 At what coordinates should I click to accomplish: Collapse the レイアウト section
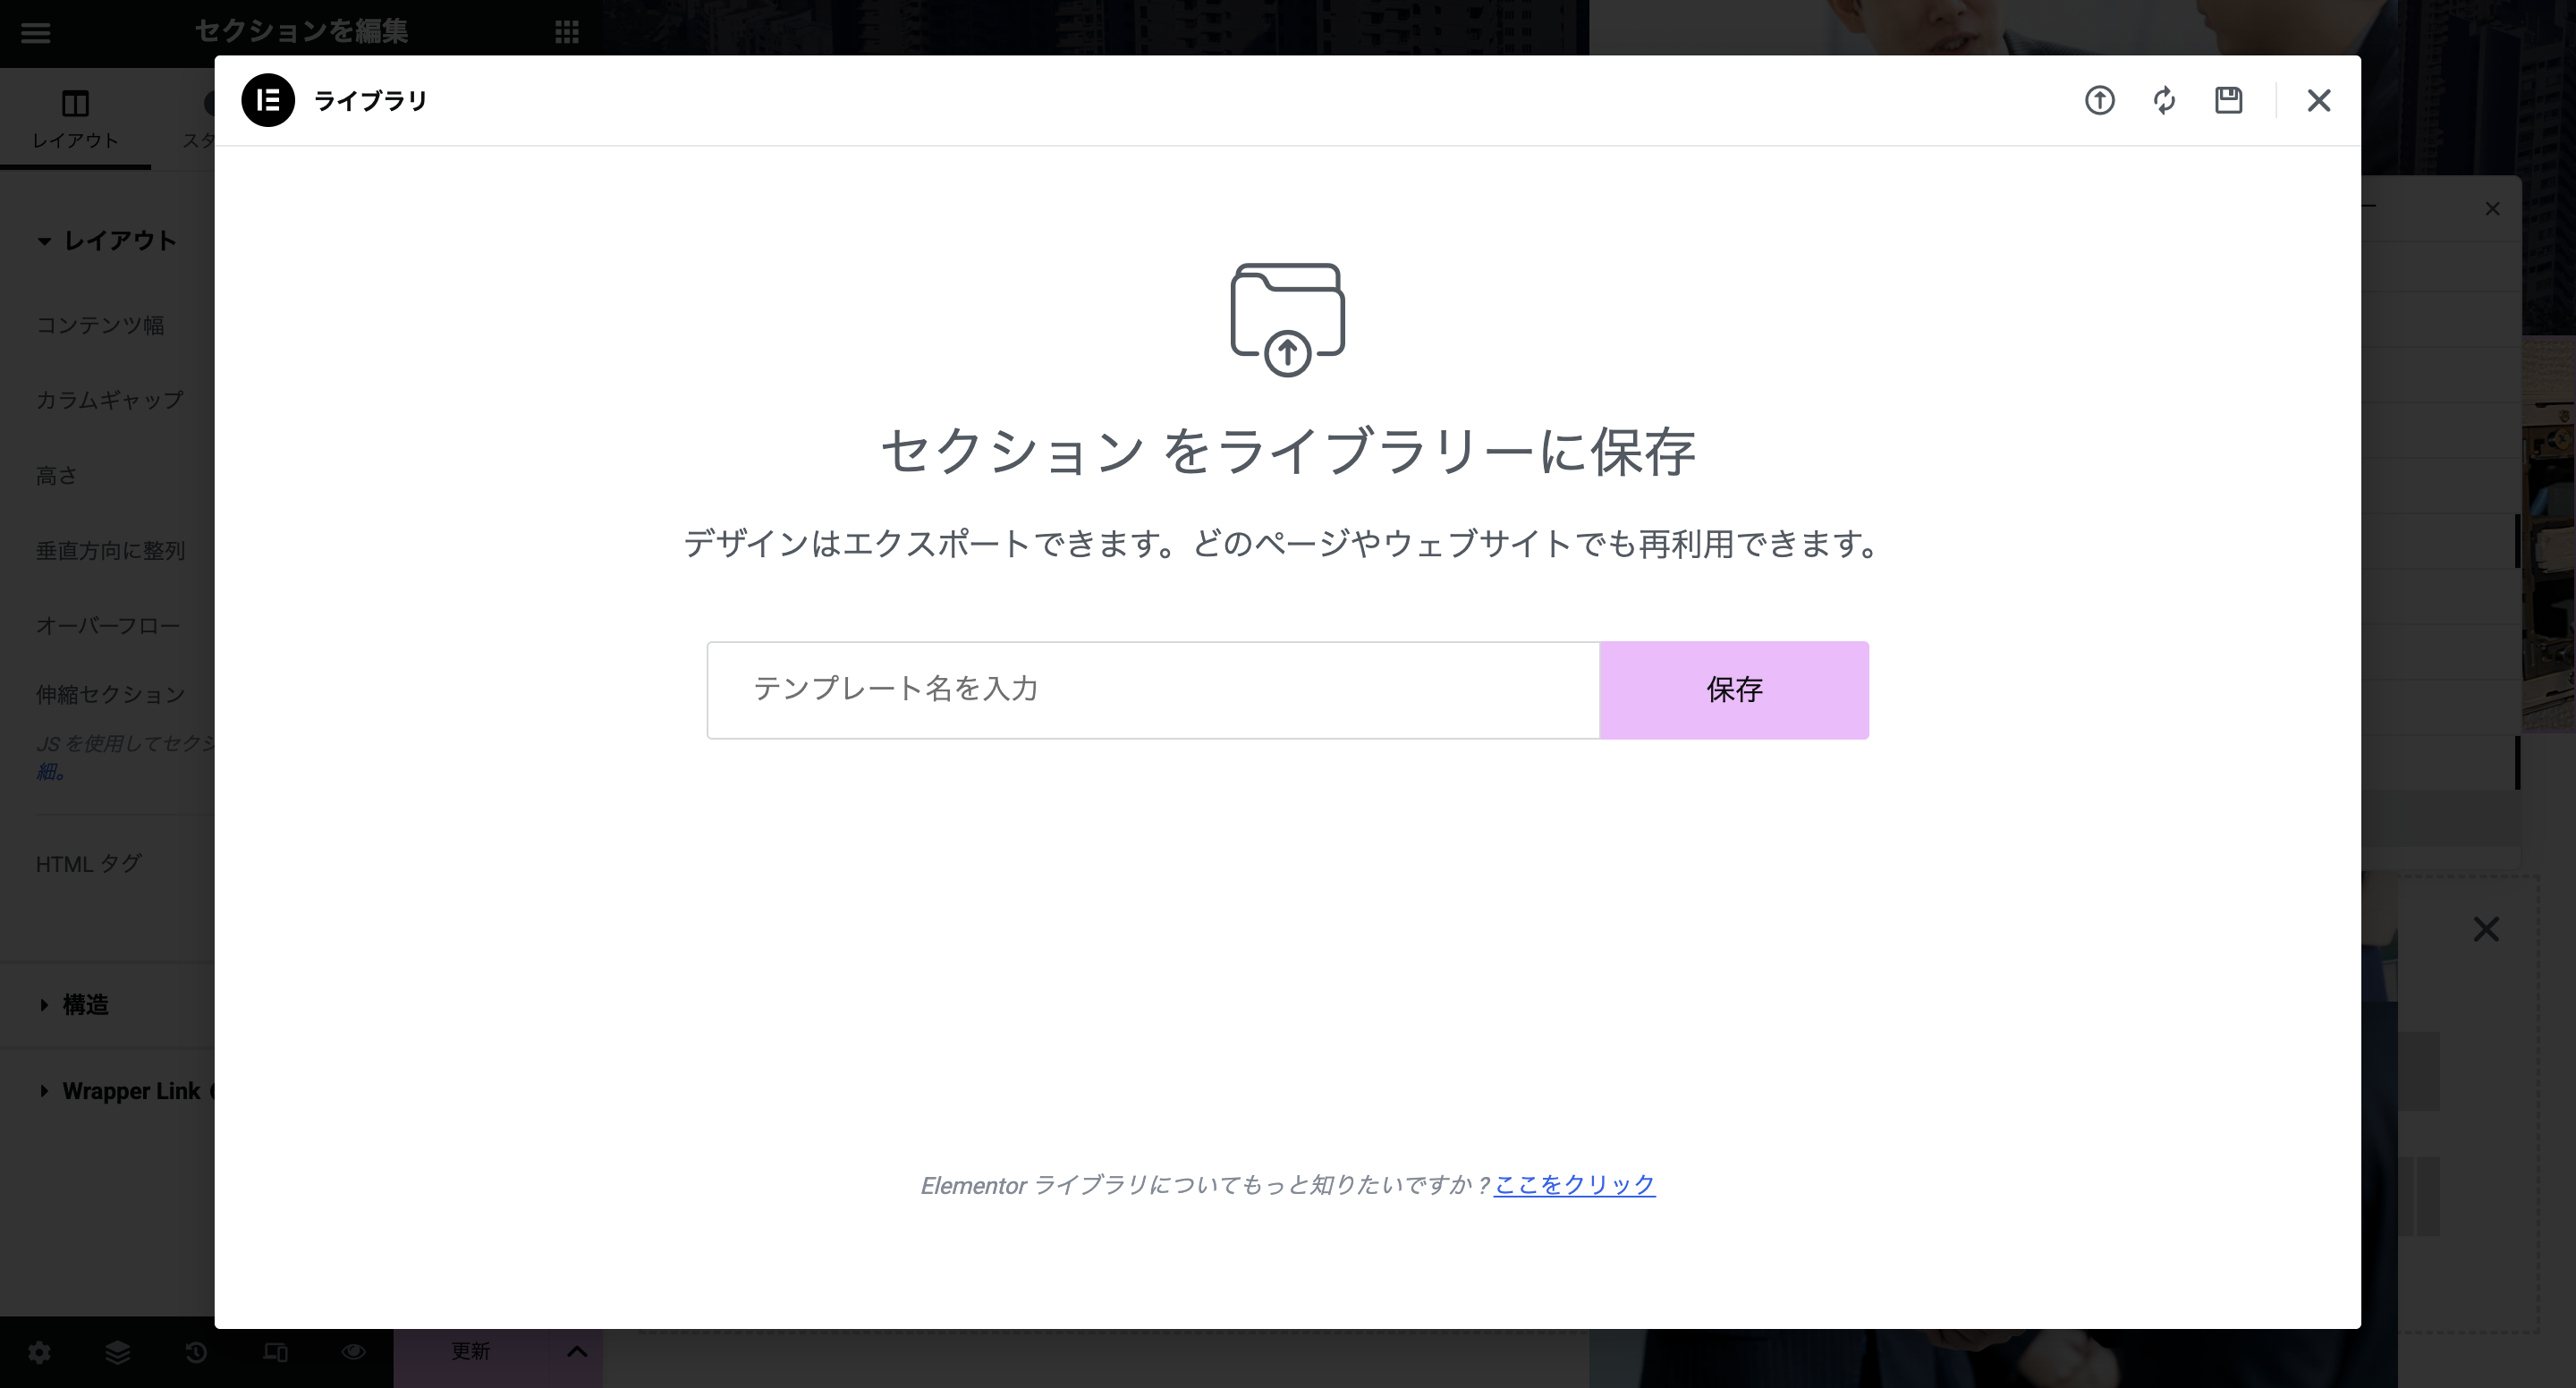(x=106, y=241)
